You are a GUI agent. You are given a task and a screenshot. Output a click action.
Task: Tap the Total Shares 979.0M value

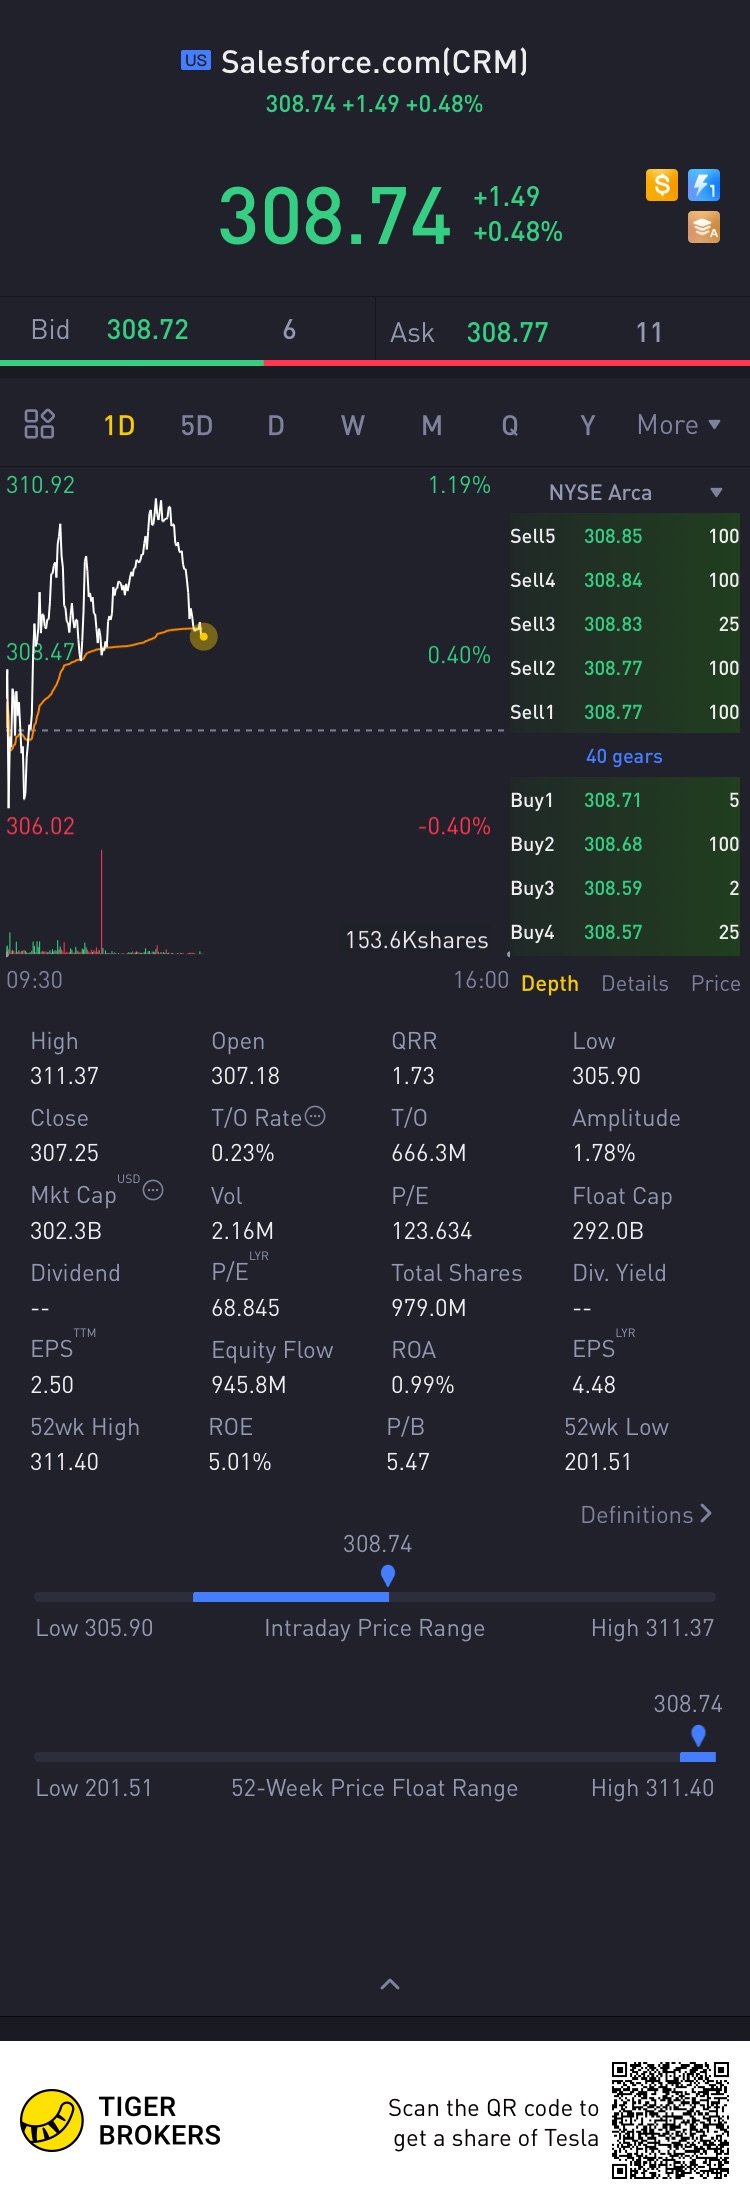(x=429, y=1308)
